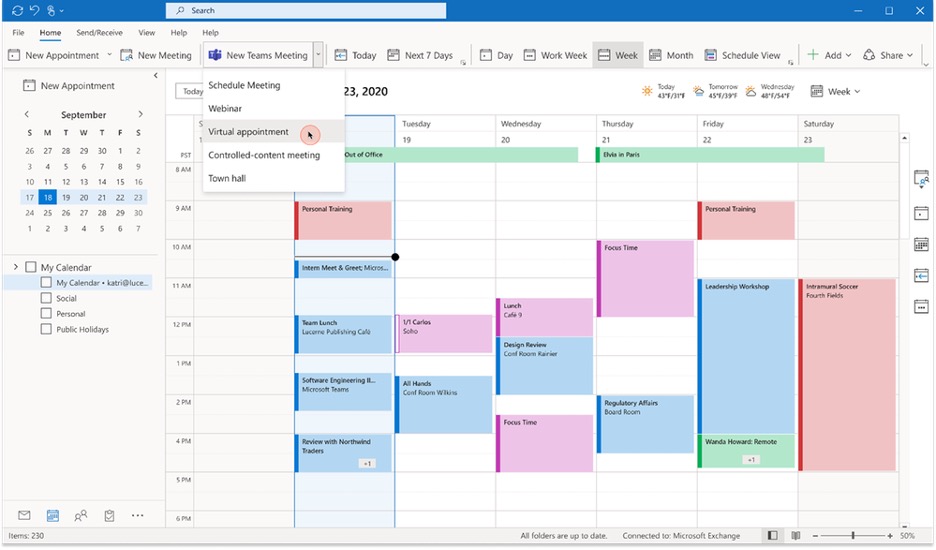
Task: Select Town hall from the dropdown
Action: coord(227,178)
